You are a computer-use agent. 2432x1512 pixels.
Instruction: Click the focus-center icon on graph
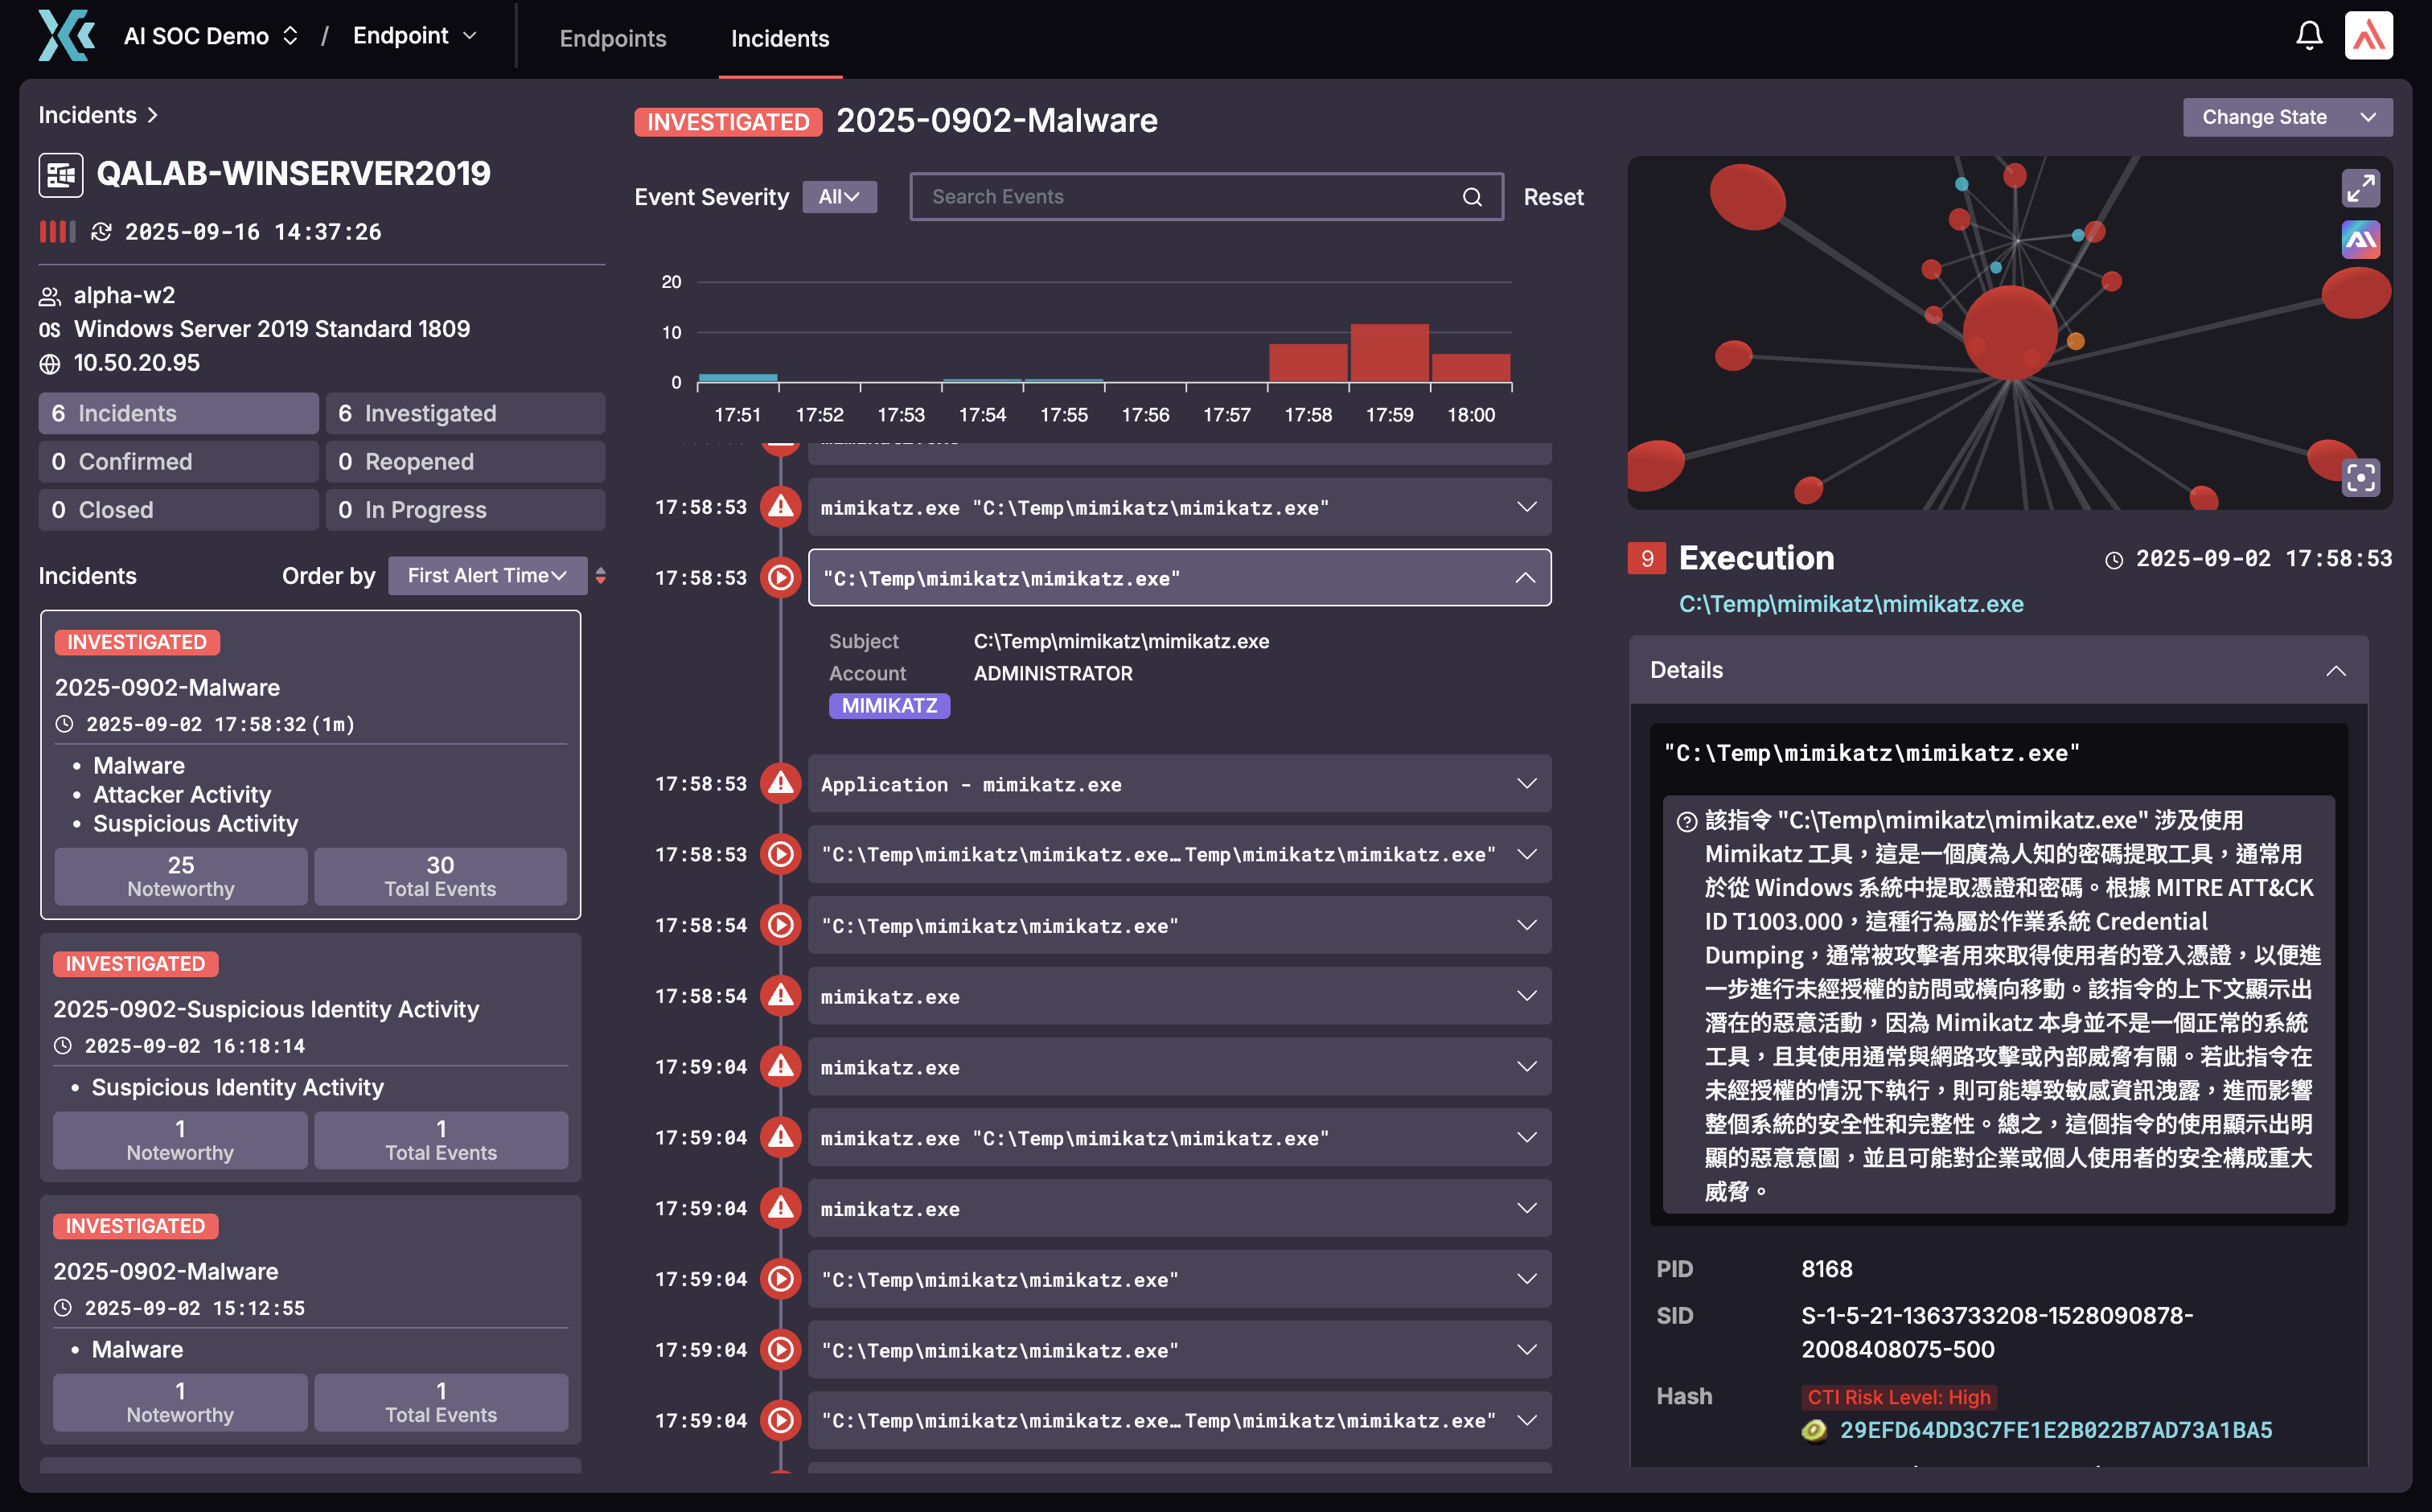tap(2360, 478)
